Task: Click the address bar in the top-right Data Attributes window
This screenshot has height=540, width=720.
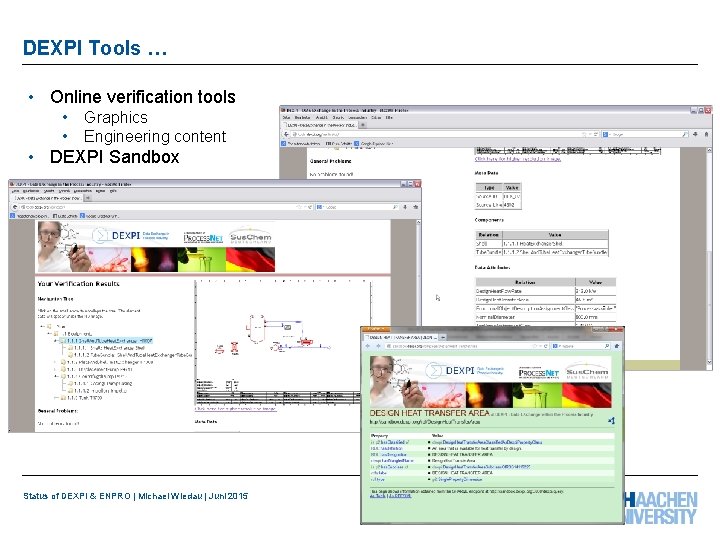Action: click(x=443, y=134)
